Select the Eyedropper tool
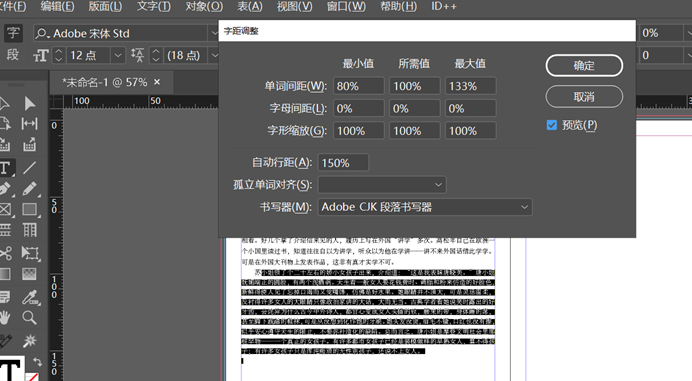Screen dimensions: 692x381 [x=30, y=298]
